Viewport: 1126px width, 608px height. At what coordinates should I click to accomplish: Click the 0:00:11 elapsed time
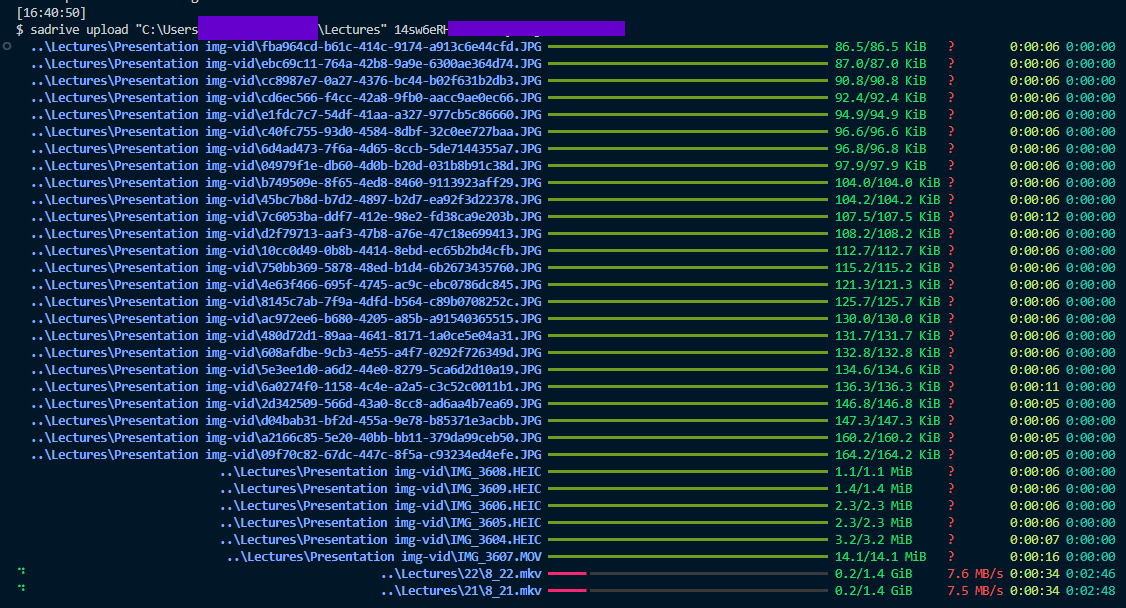[x=1035, y=386]
